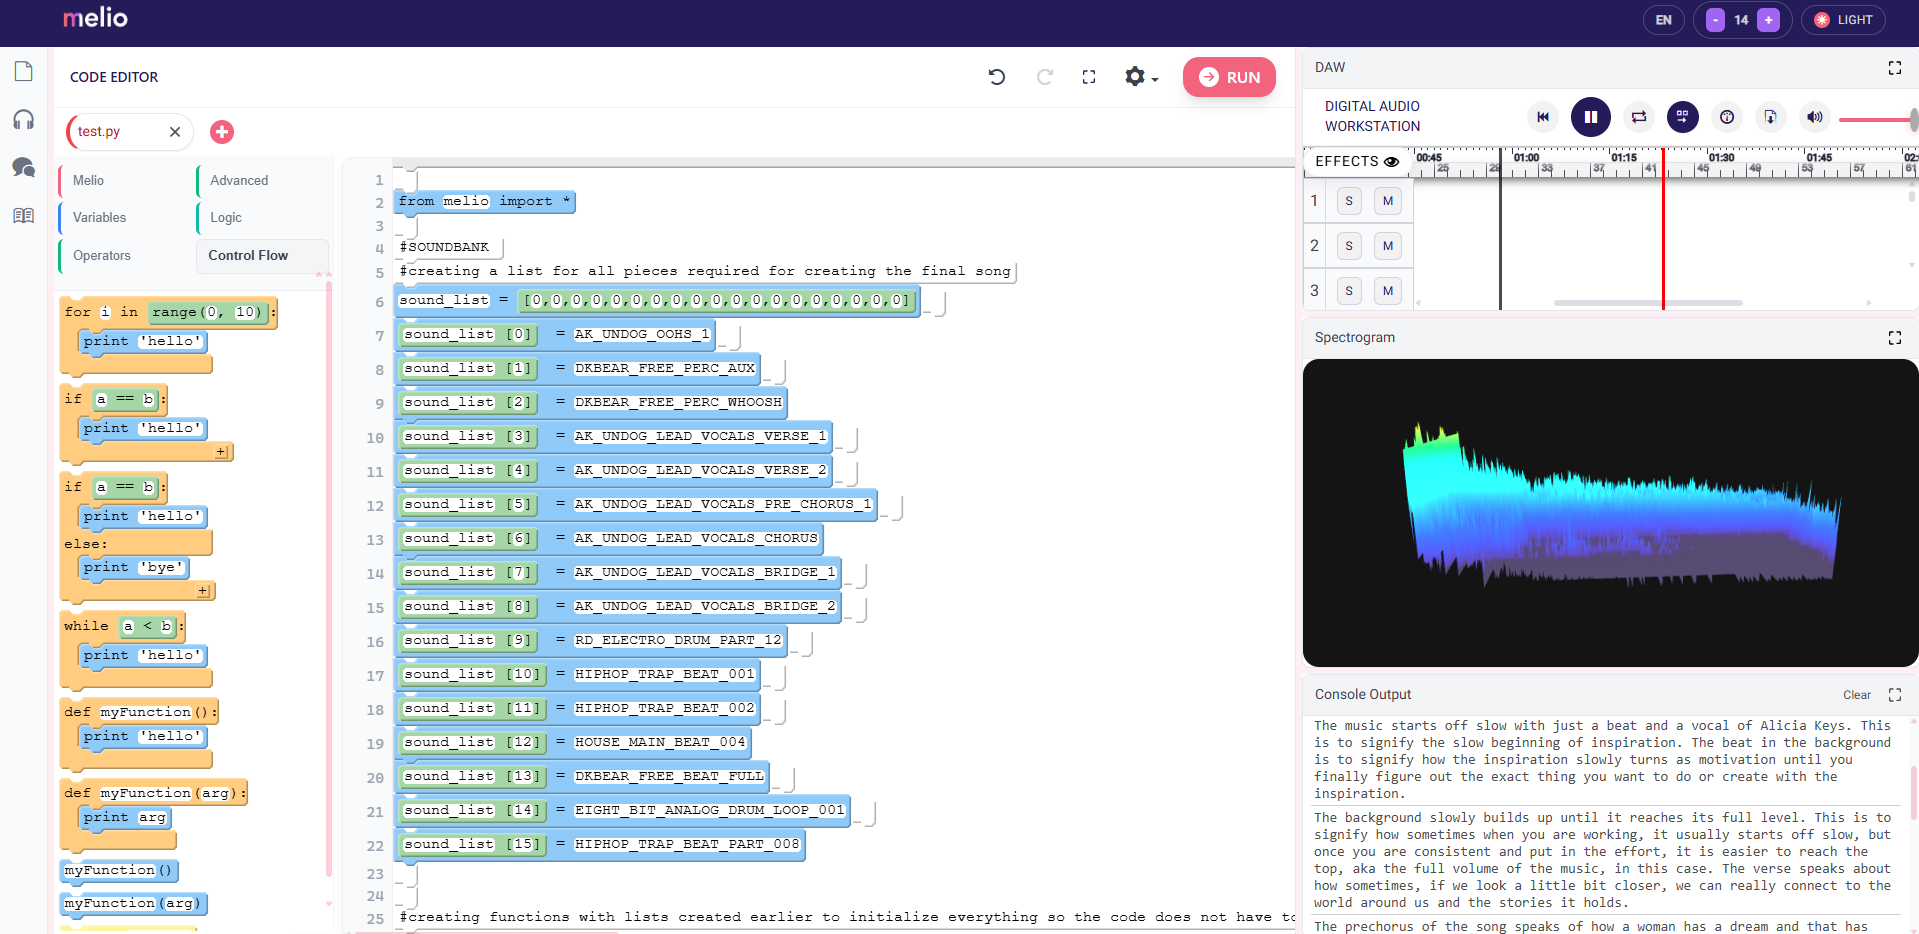Solo track 2

[x=1349, y=246]
